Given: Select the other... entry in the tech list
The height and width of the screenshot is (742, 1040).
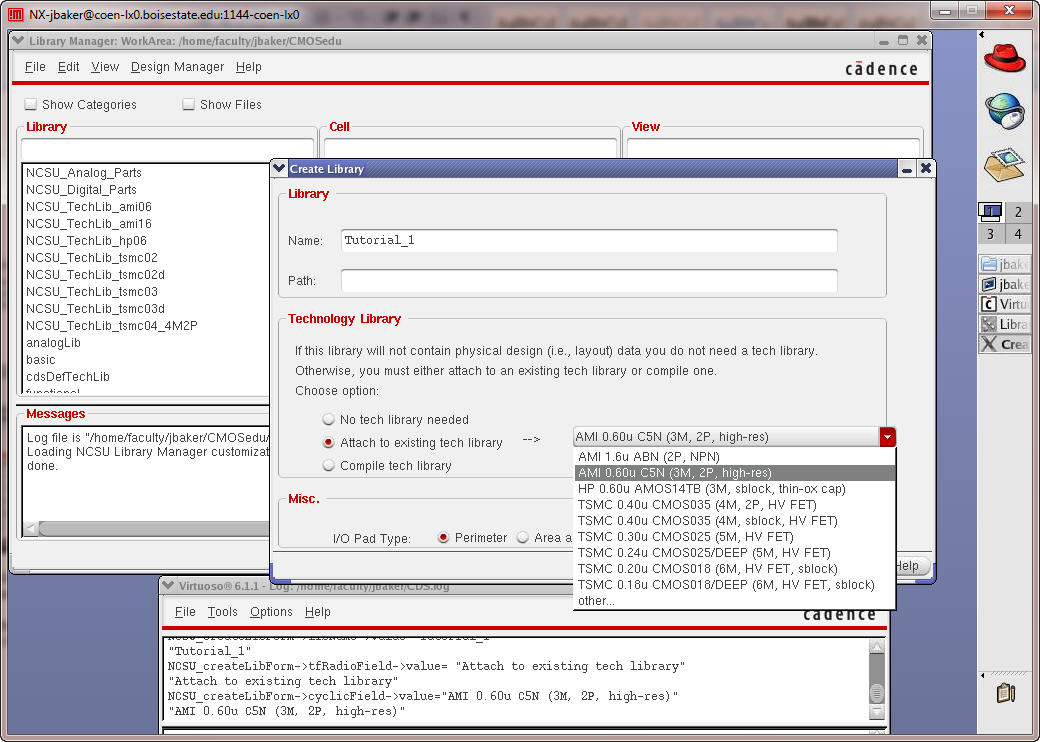Looking at the screenshot, I should click(596, 601).
